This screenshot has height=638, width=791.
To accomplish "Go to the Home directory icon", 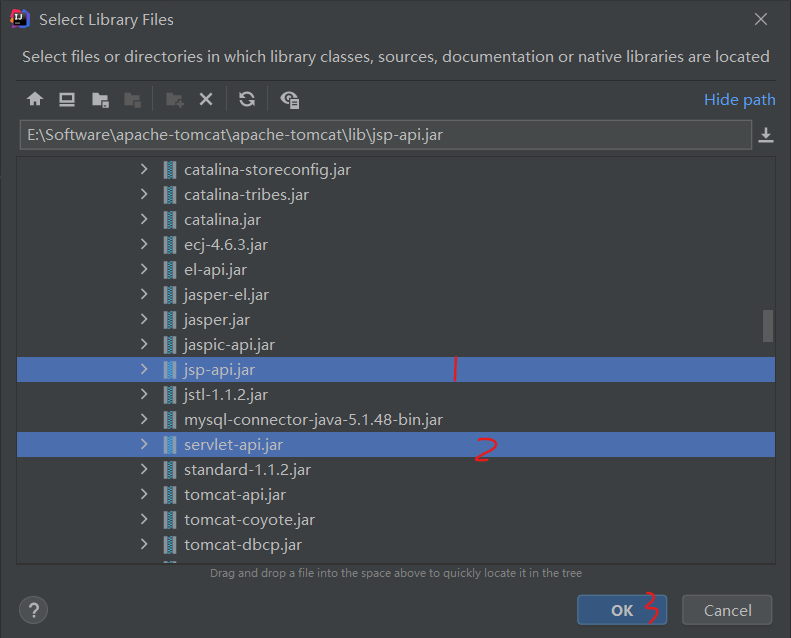I will pos(35,99).
